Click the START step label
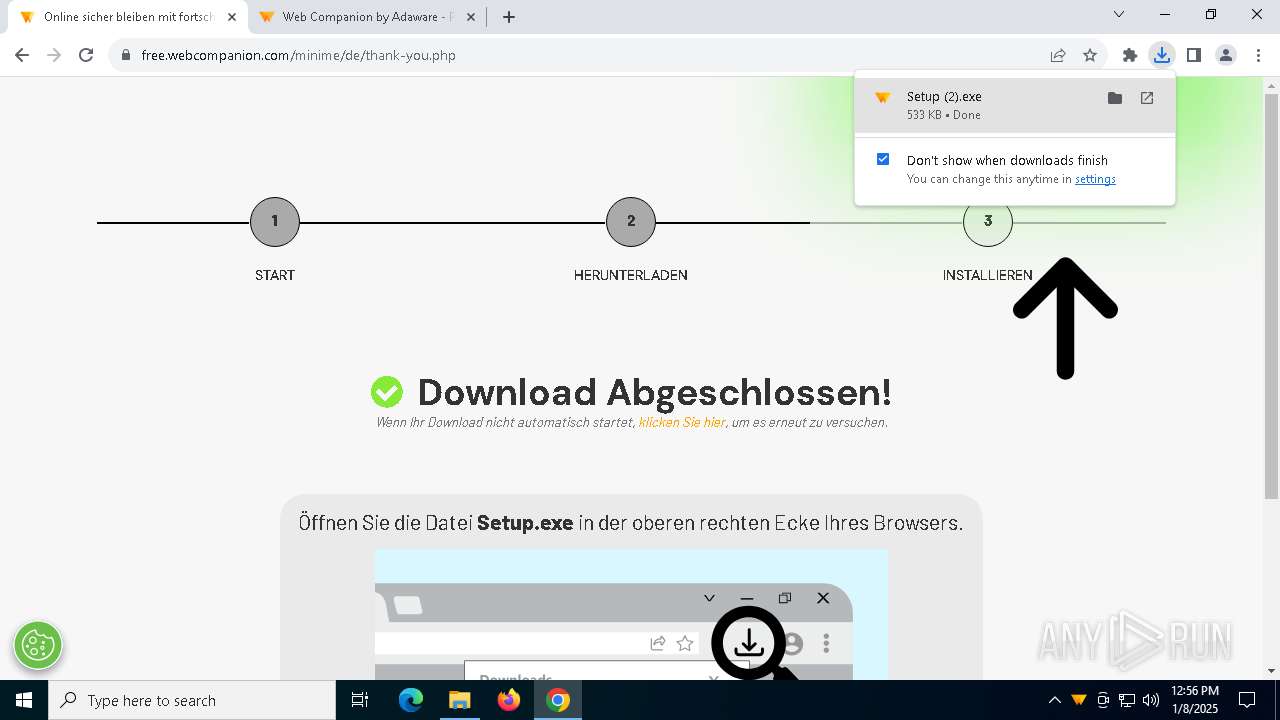The image size is (1280, 720). coord(275,275)
